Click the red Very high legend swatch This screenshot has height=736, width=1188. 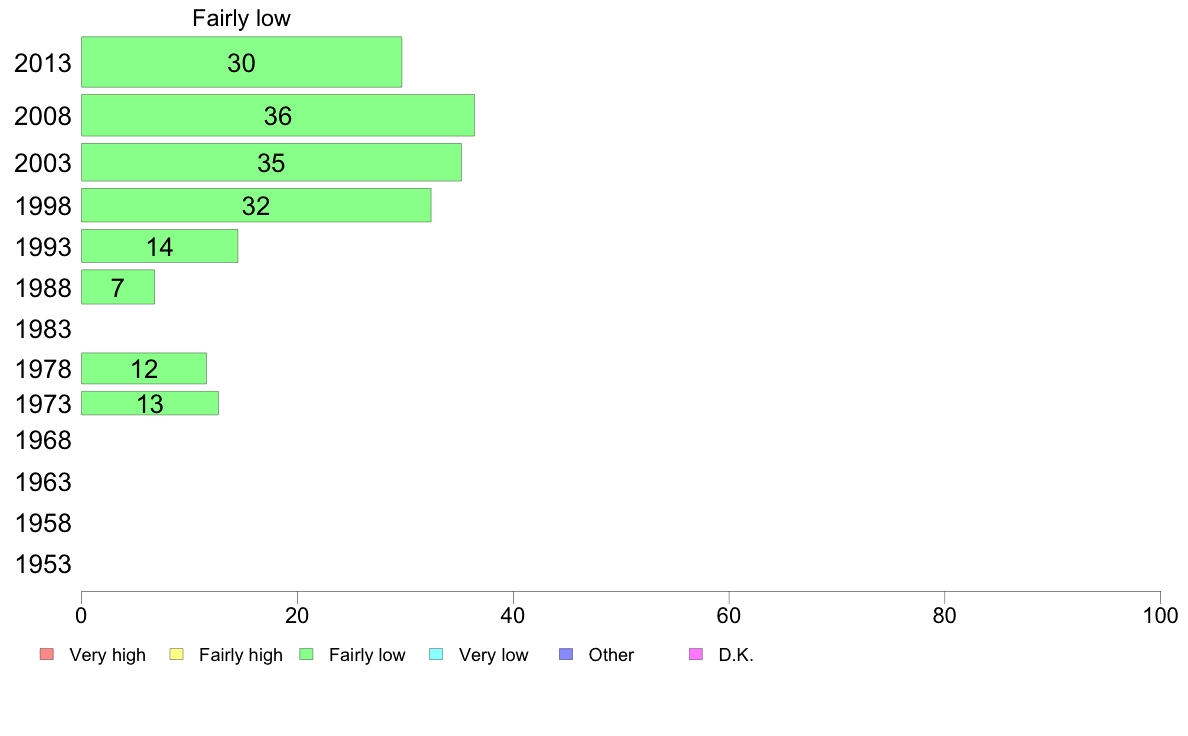pyautogui.click(x=47, y=654)
